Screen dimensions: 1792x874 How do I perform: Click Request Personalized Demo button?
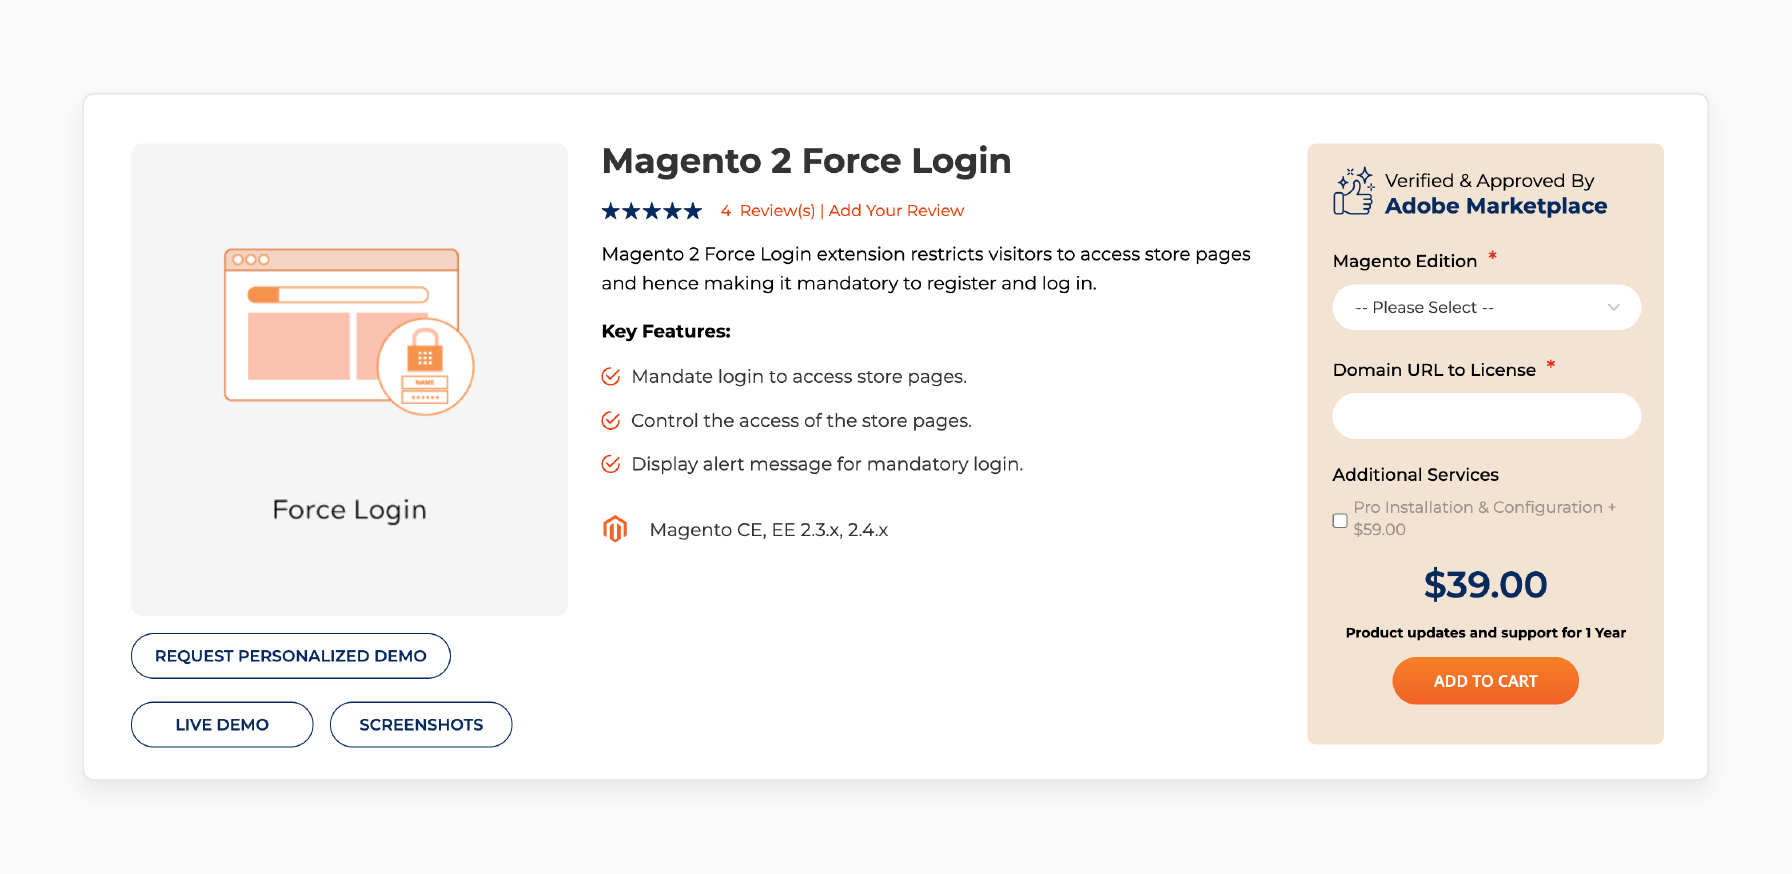[x=291, y=656]
